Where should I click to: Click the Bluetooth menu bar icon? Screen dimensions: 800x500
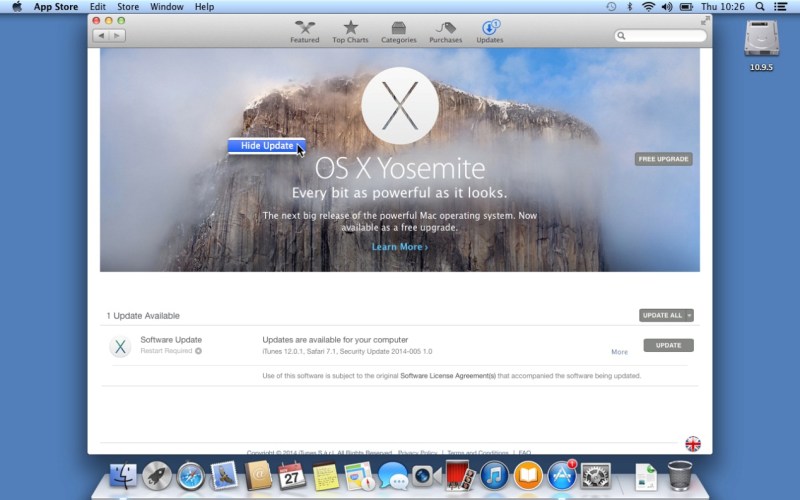[x=630, y=7]
